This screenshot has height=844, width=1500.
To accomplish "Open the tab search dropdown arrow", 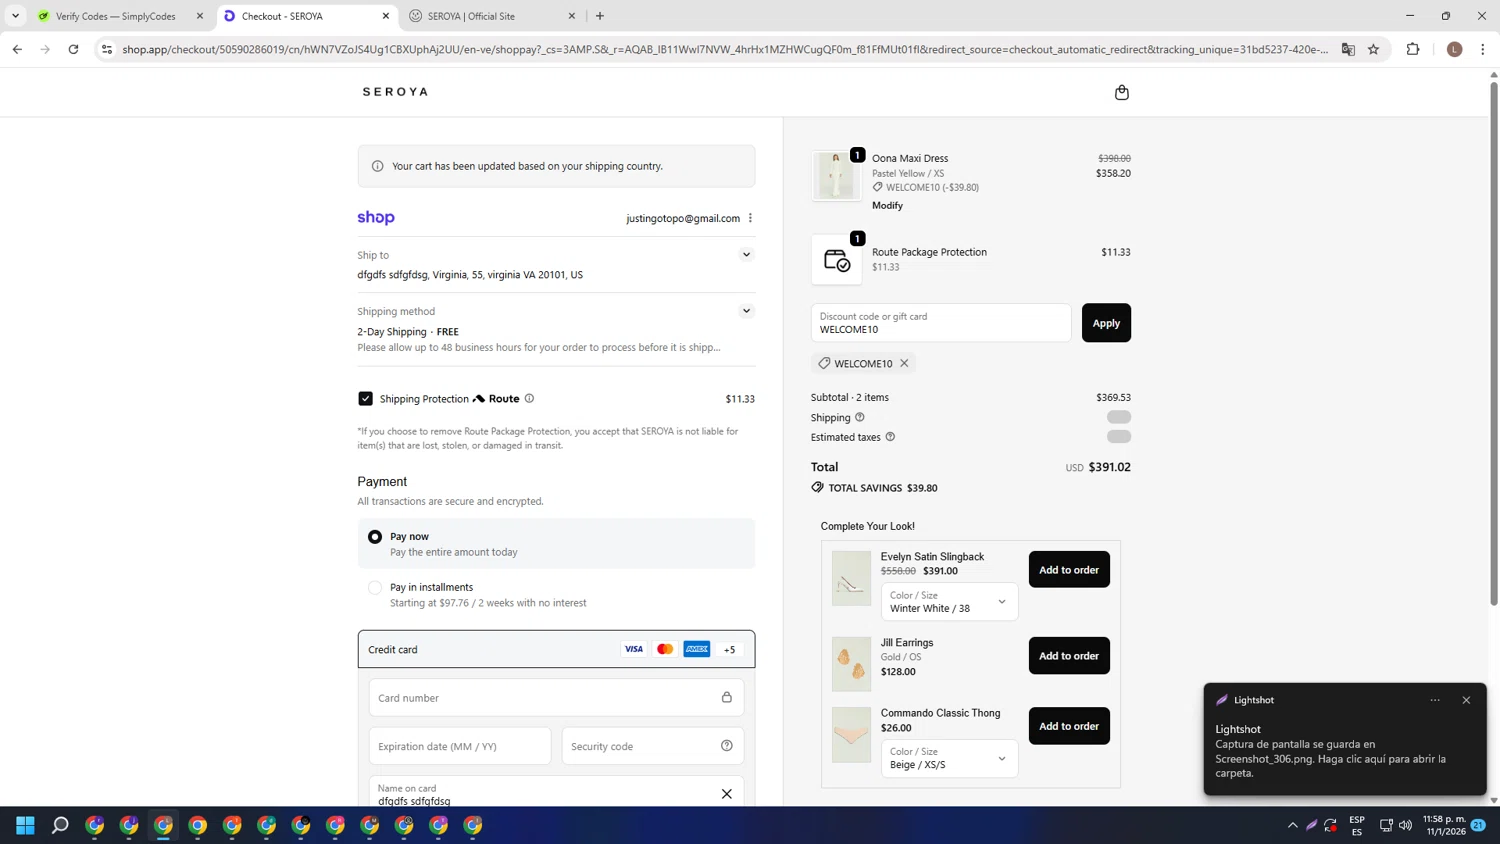I will 15,16.
